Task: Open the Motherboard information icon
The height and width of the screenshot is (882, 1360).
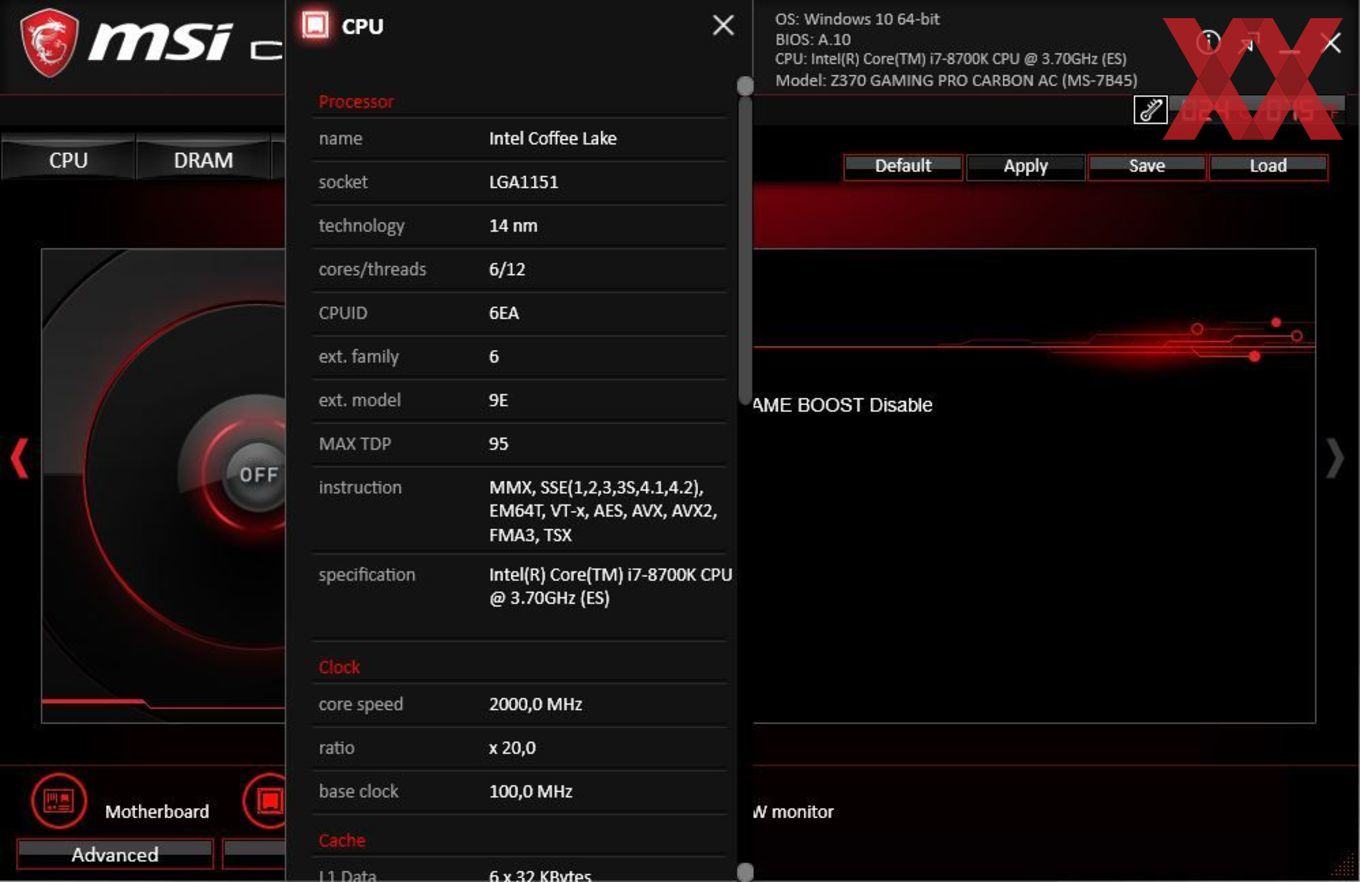Action: point(59,801)
